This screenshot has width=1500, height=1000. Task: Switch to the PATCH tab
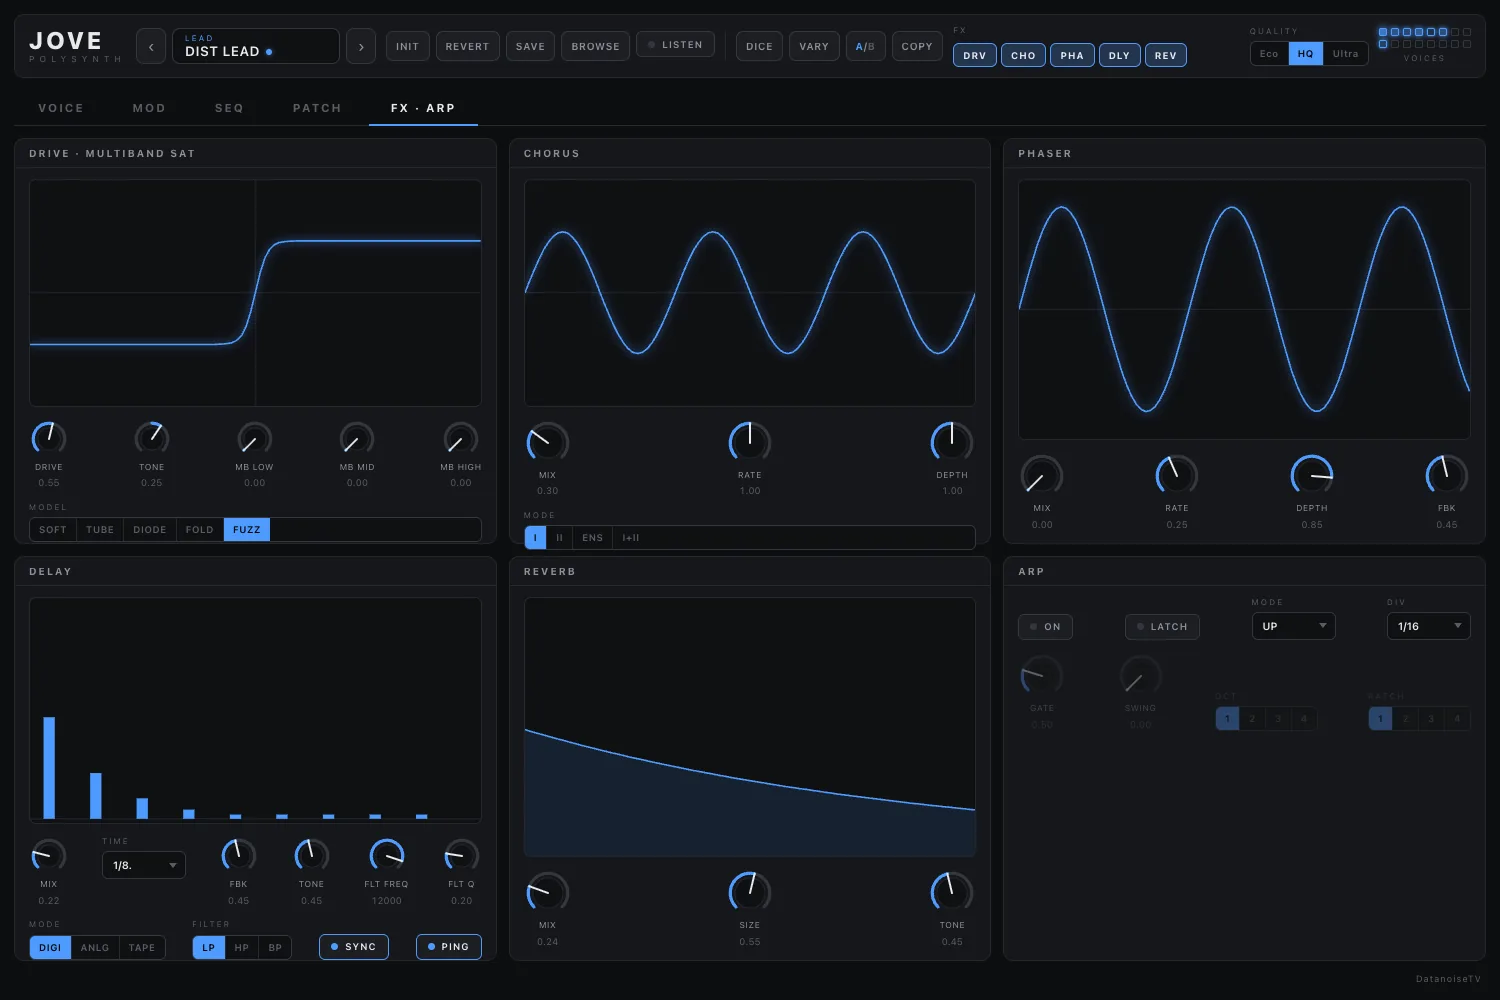(x=317, y=108)
